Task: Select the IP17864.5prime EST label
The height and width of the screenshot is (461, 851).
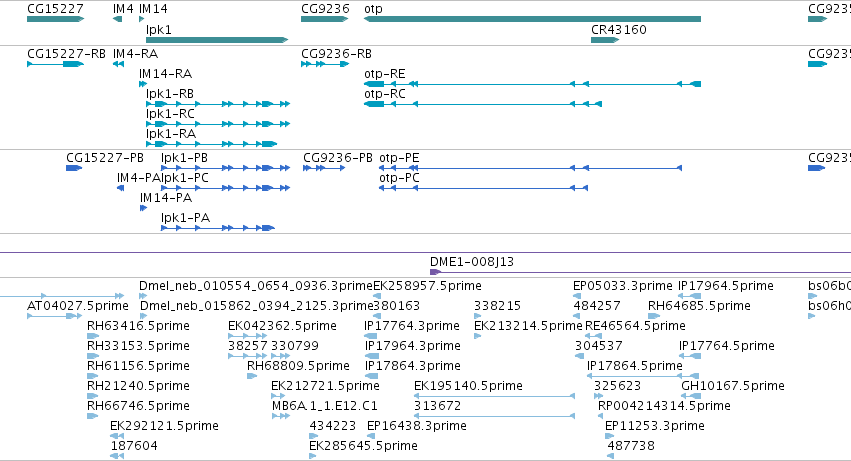Action: pyautogui.click(x=635, y=367)
